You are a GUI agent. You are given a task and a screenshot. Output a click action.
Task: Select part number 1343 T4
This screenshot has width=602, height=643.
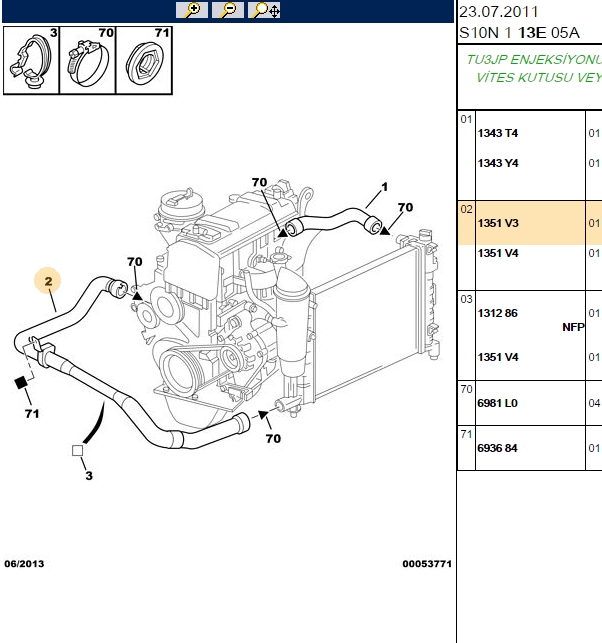pyautogui.click(x=497, y=133)
